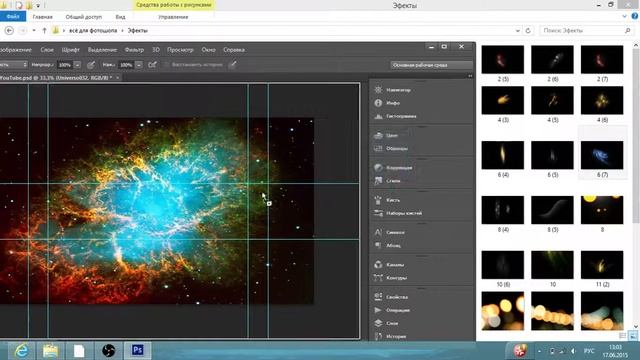Click tablet pressure size icon after Восстановить историю
This screenshot has width=640, height=360.
pyautogui.click(x=232, y=64)
